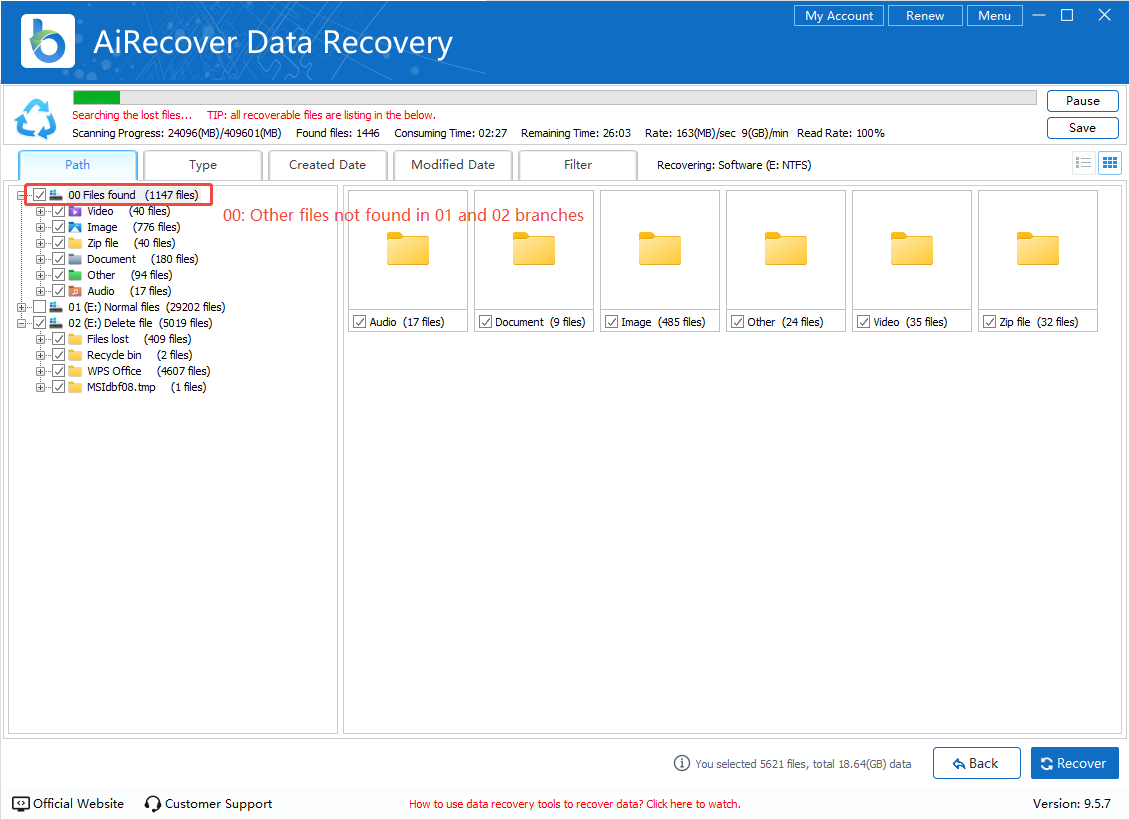Check the 01 (E:) Normal files checkbox
Image resolution: width=1130 pixels, height=820 pixels.
tap(40, 307)
